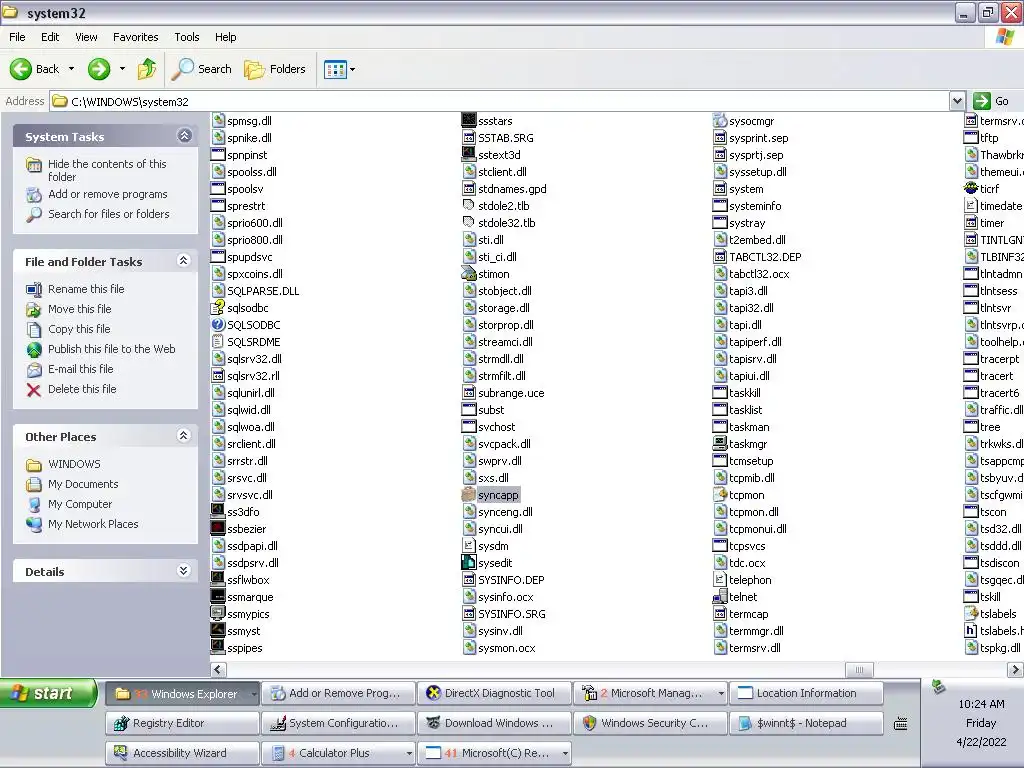Collapse the Other Places panel
This screenshot has width=1024, height=768.
[184, 436]
